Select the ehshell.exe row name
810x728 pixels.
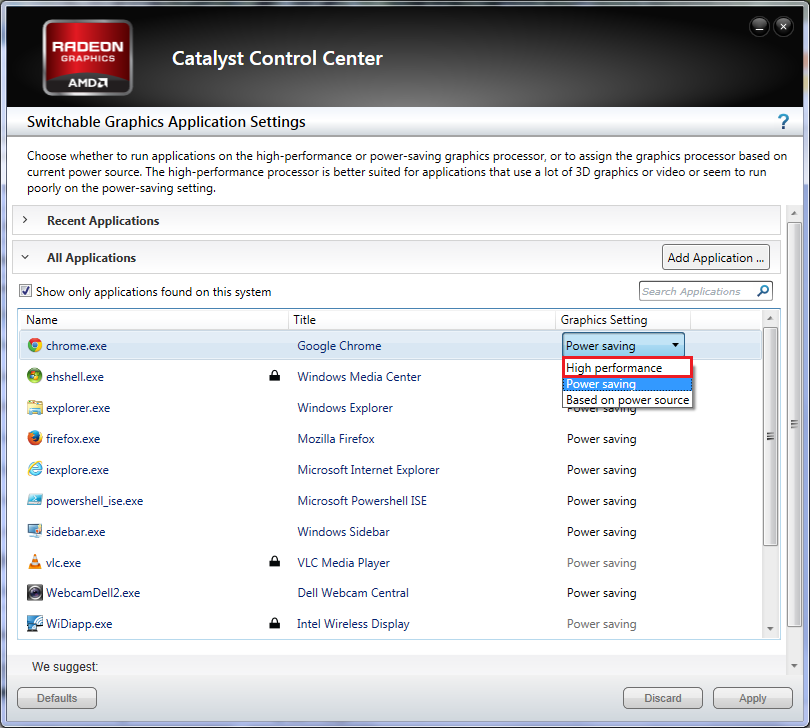pyautogui.click(x=75, y=377)
